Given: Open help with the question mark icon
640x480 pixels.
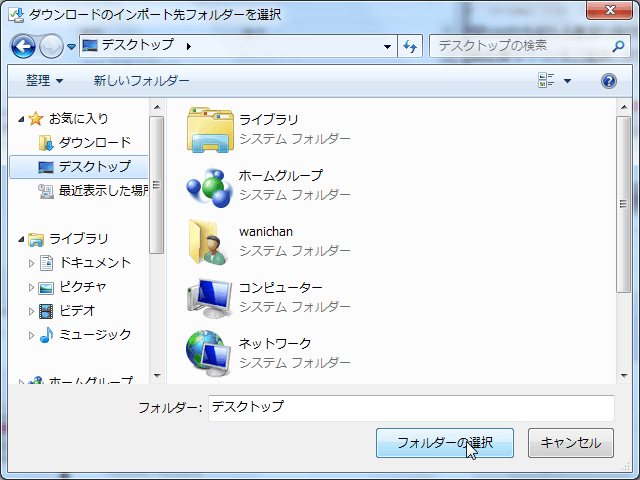Looking at the screenshot, I should (x=609, y=81).
